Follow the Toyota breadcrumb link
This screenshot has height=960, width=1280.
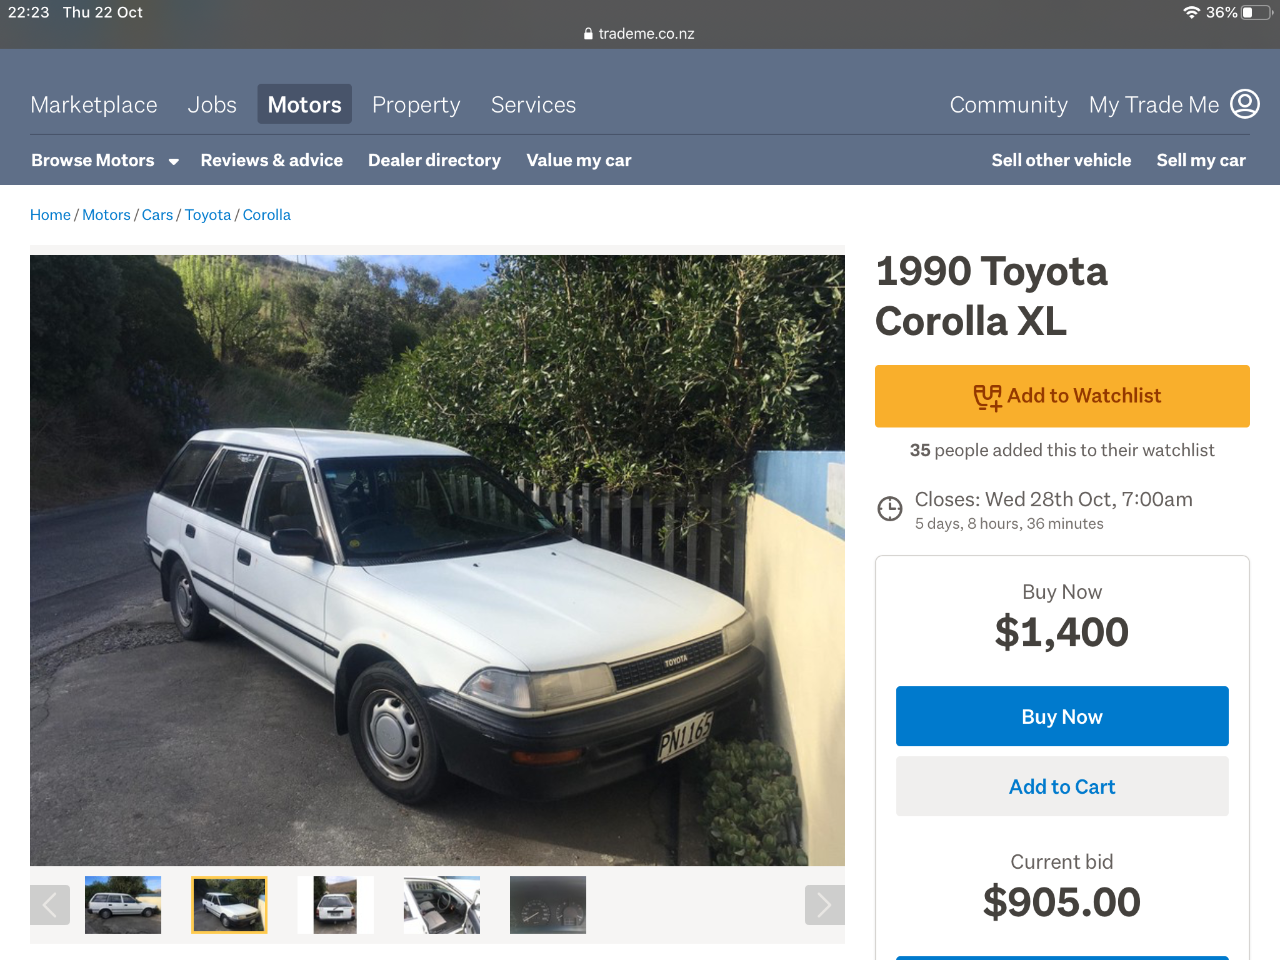pyautogui.click(x=208, y=215)
